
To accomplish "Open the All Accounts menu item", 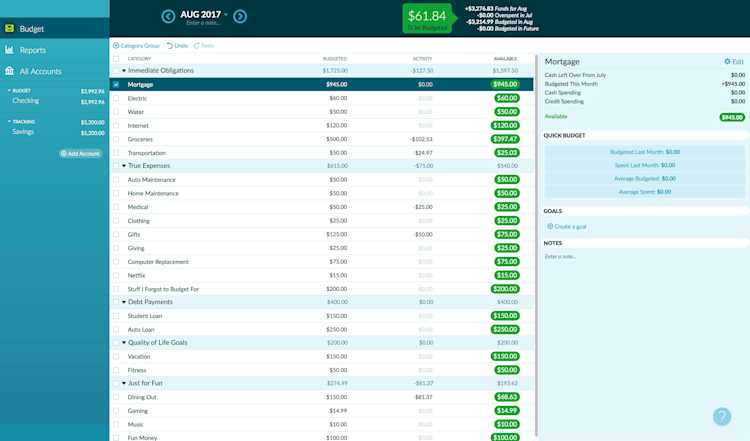I will point(55,71).
